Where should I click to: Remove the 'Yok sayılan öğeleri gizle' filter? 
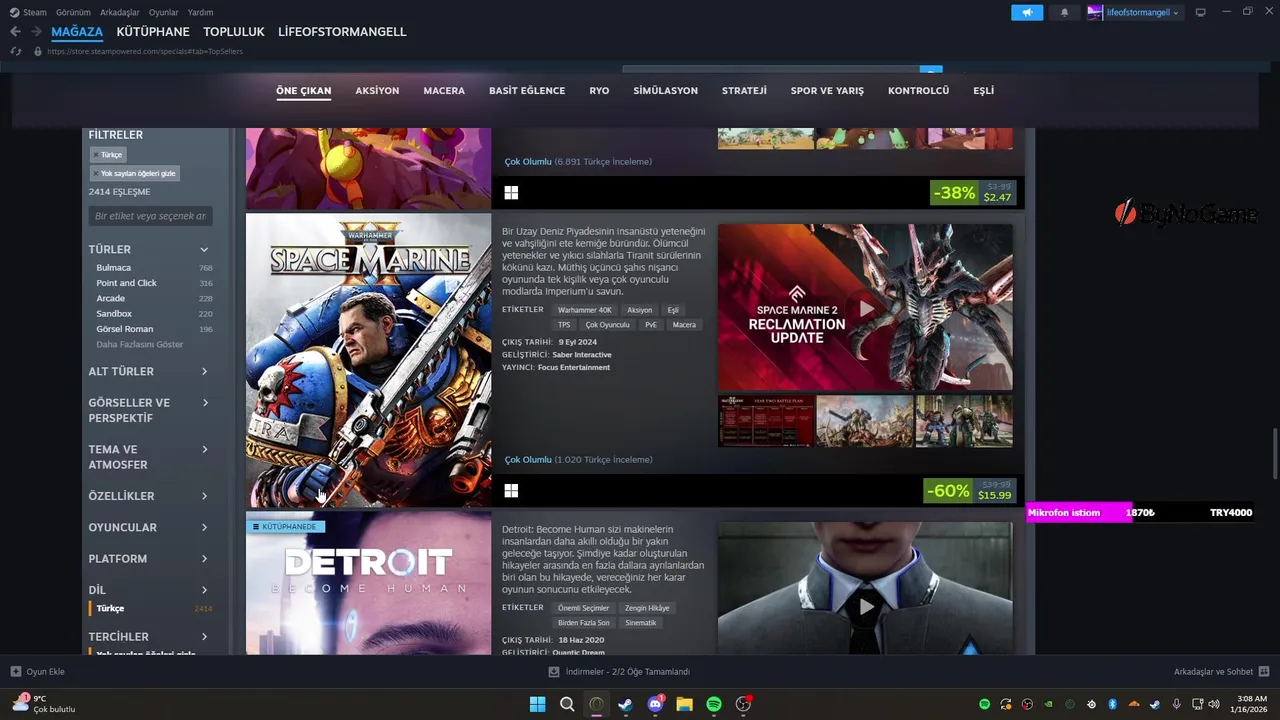coord(134,173)
